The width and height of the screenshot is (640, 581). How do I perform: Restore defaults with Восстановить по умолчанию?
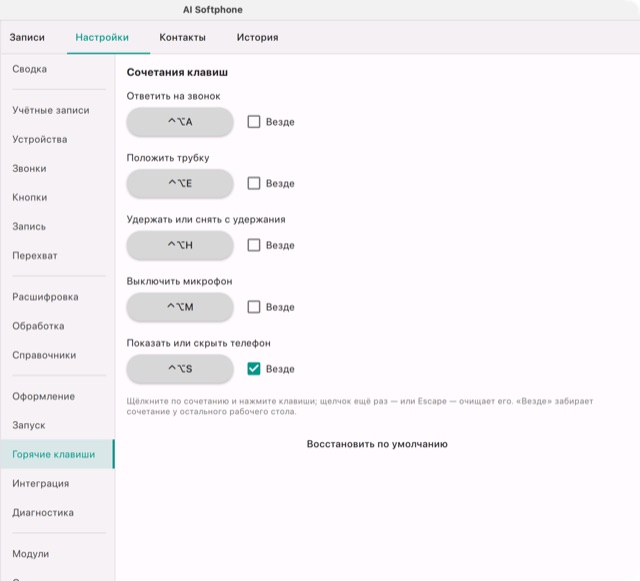pos(377,444)
